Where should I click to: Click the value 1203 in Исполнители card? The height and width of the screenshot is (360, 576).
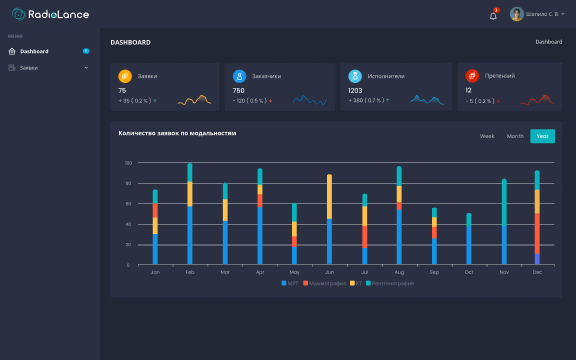coord(355,90)
